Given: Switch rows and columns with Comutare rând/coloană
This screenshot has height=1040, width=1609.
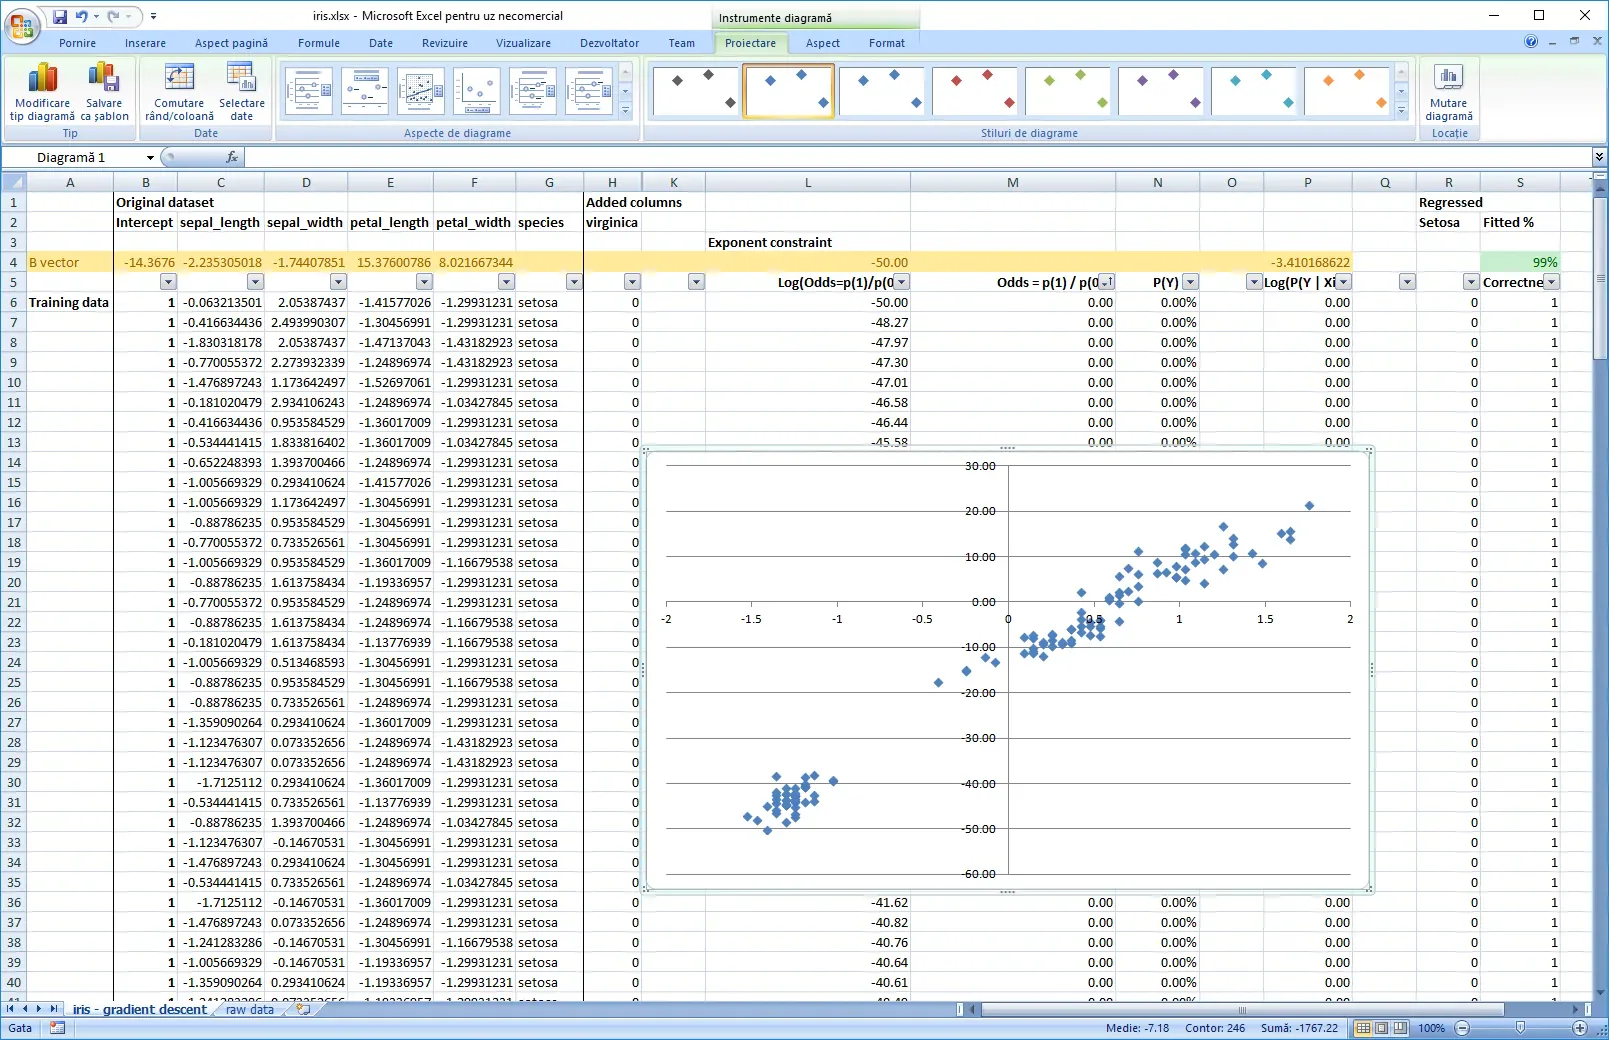Looking at the screenshot, I should click(x=179, y=91).
